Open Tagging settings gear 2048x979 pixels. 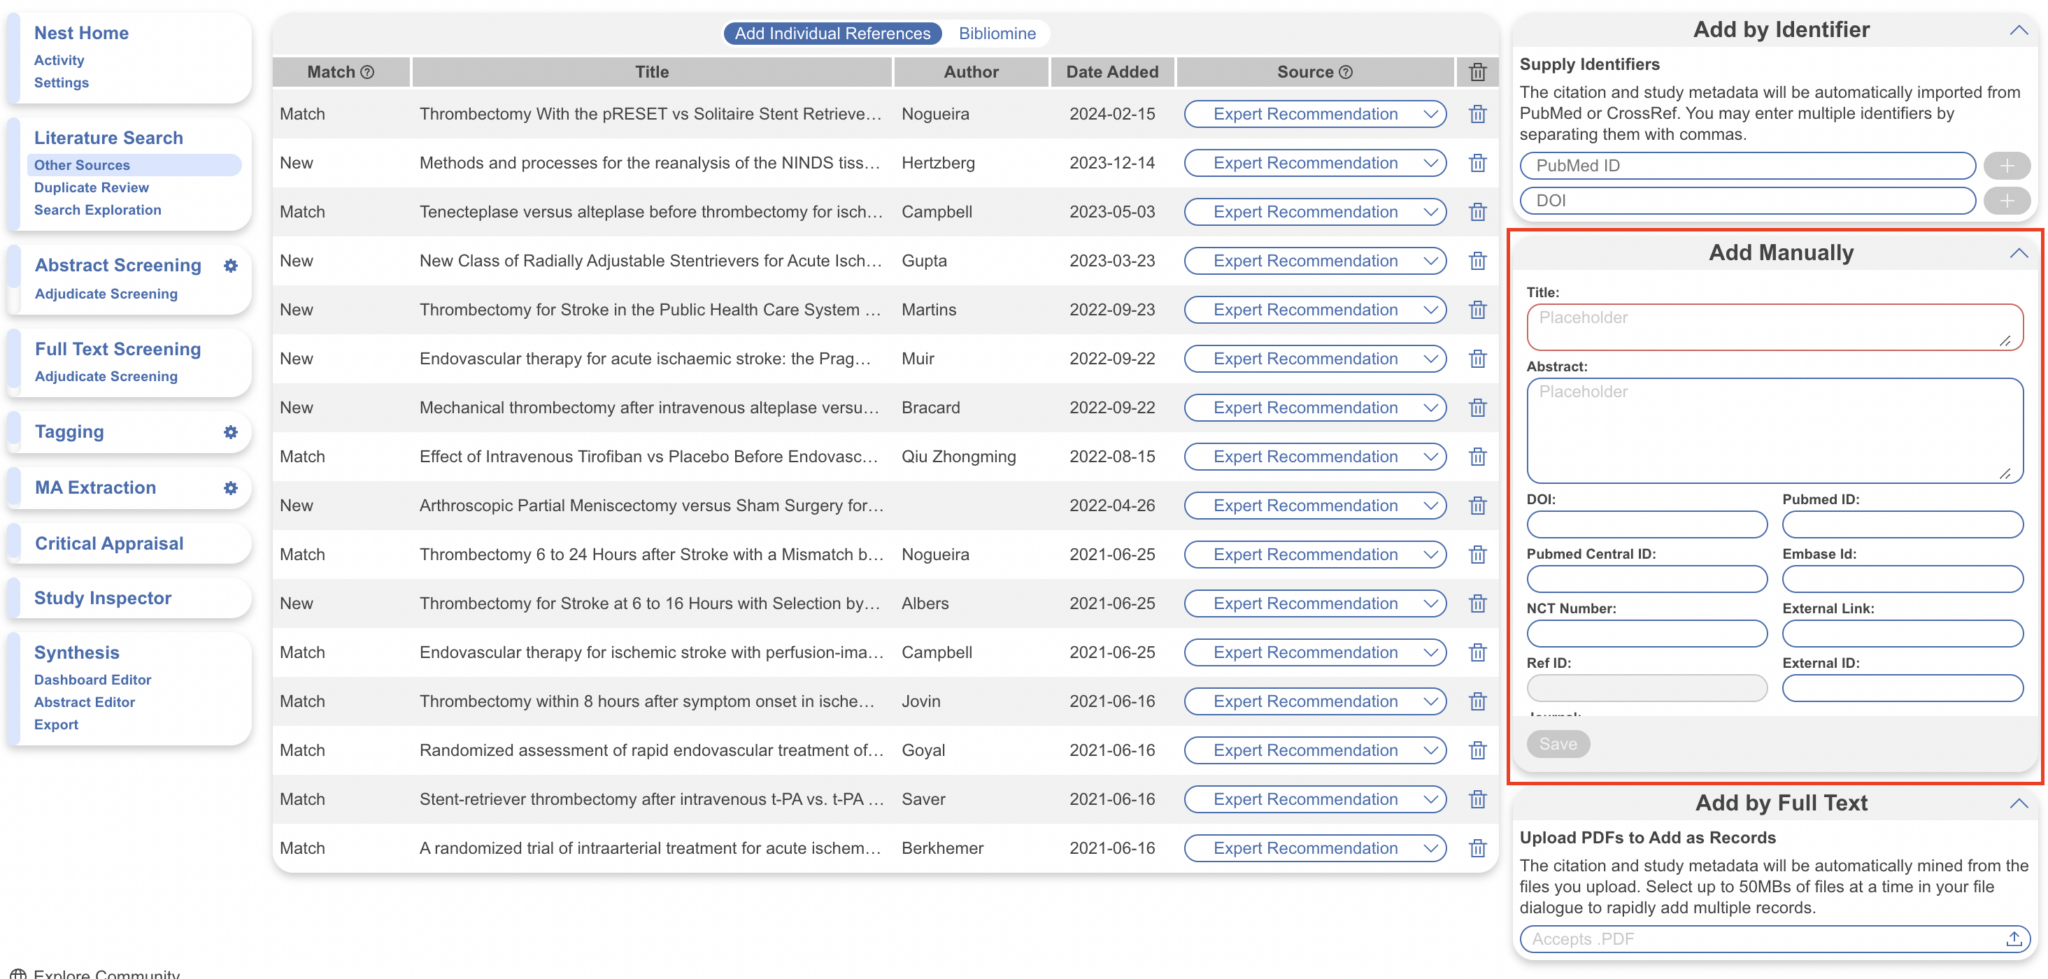coord(231,432)
